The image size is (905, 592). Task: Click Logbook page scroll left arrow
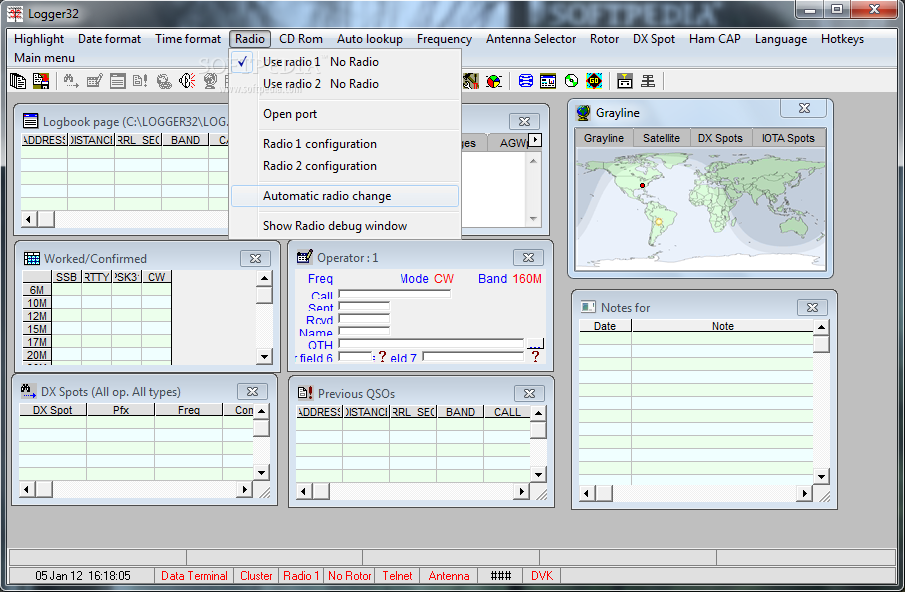tap(29, 219)
